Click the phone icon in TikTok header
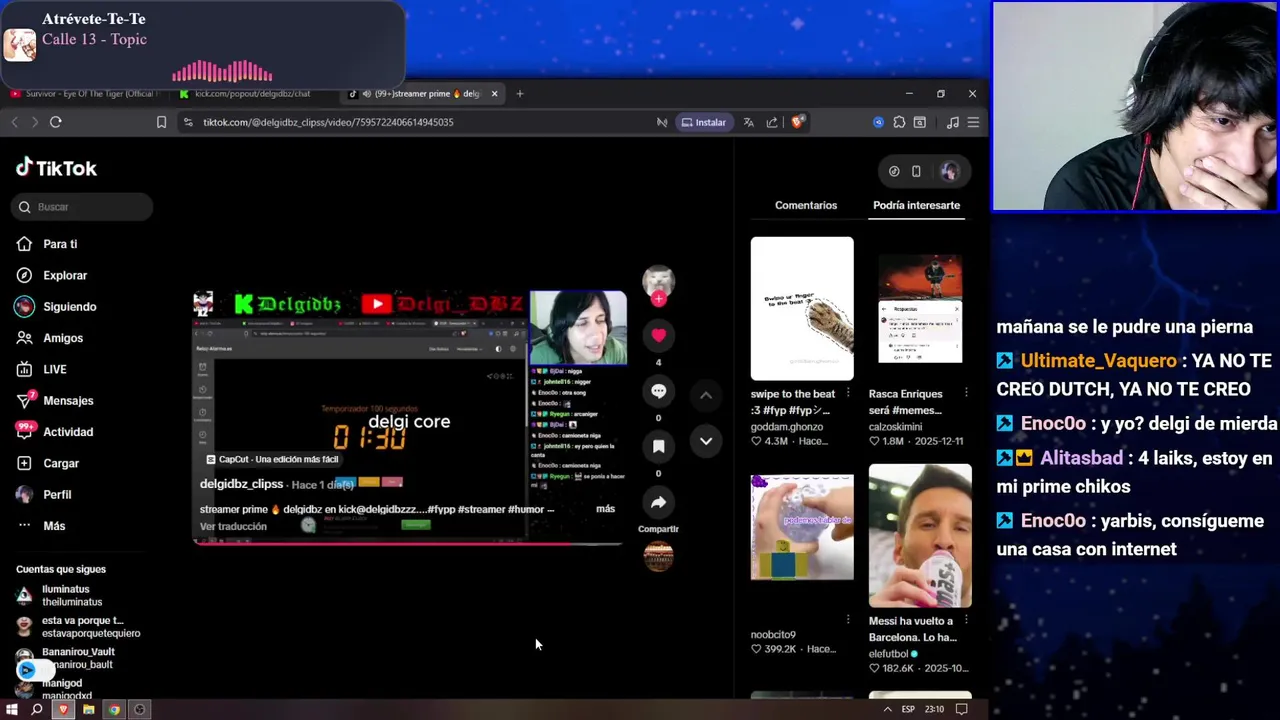Viewport: 1280px width, 720px height. 916,171
